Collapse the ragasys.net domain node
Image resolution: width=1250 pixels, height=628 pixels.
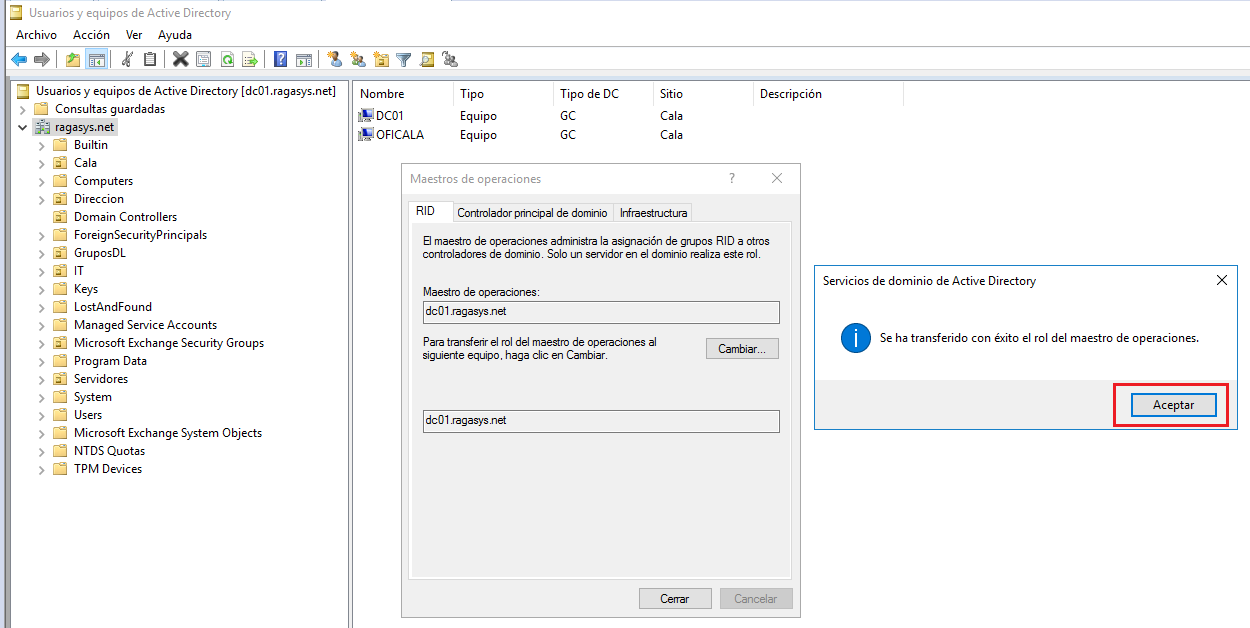coord(22,127)
